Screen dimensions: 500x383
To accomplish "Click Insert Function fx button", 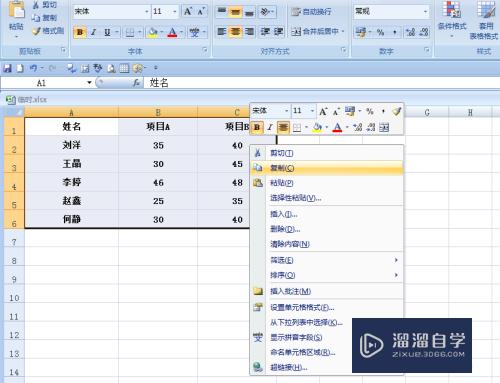I will [136, 83].
